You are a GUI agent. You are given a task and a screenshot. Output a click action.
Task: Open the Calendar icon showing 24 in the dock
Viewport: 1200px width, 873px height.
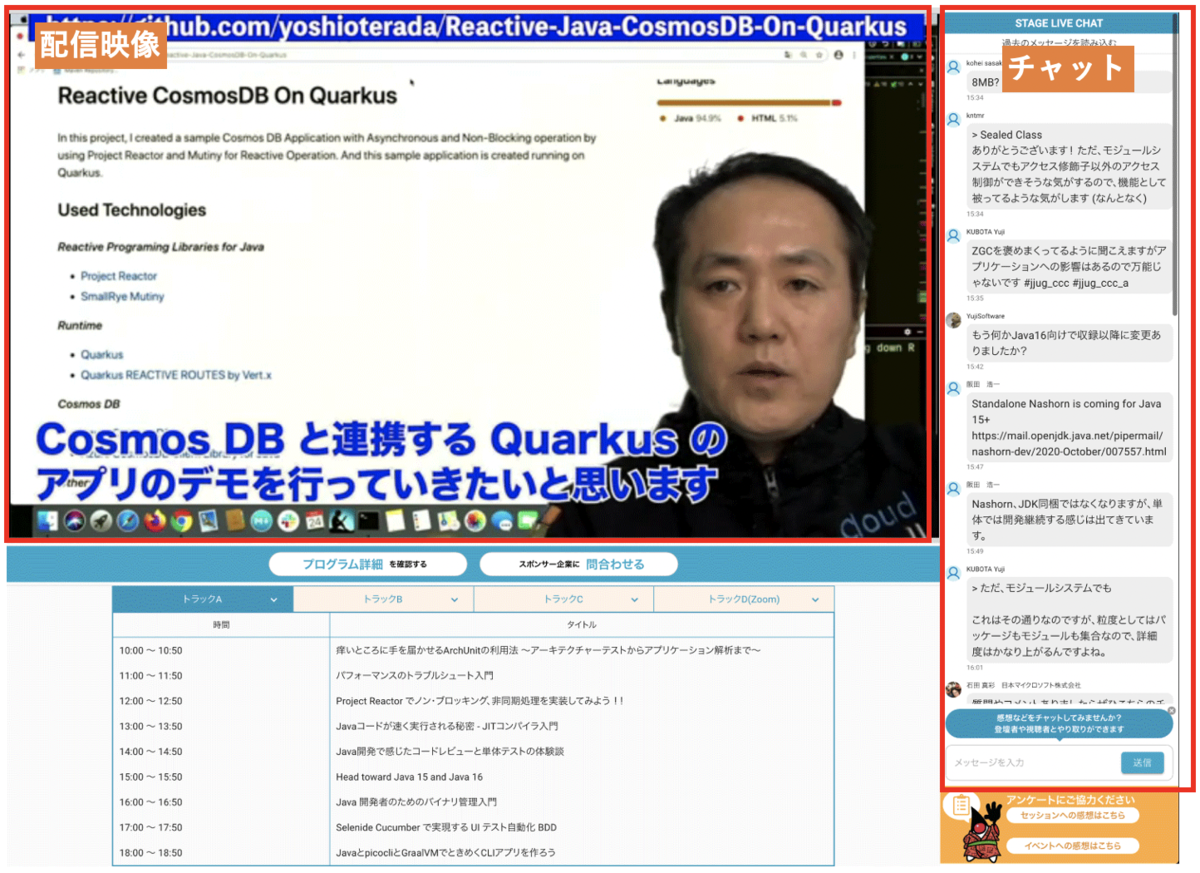[x=315, y=521]
